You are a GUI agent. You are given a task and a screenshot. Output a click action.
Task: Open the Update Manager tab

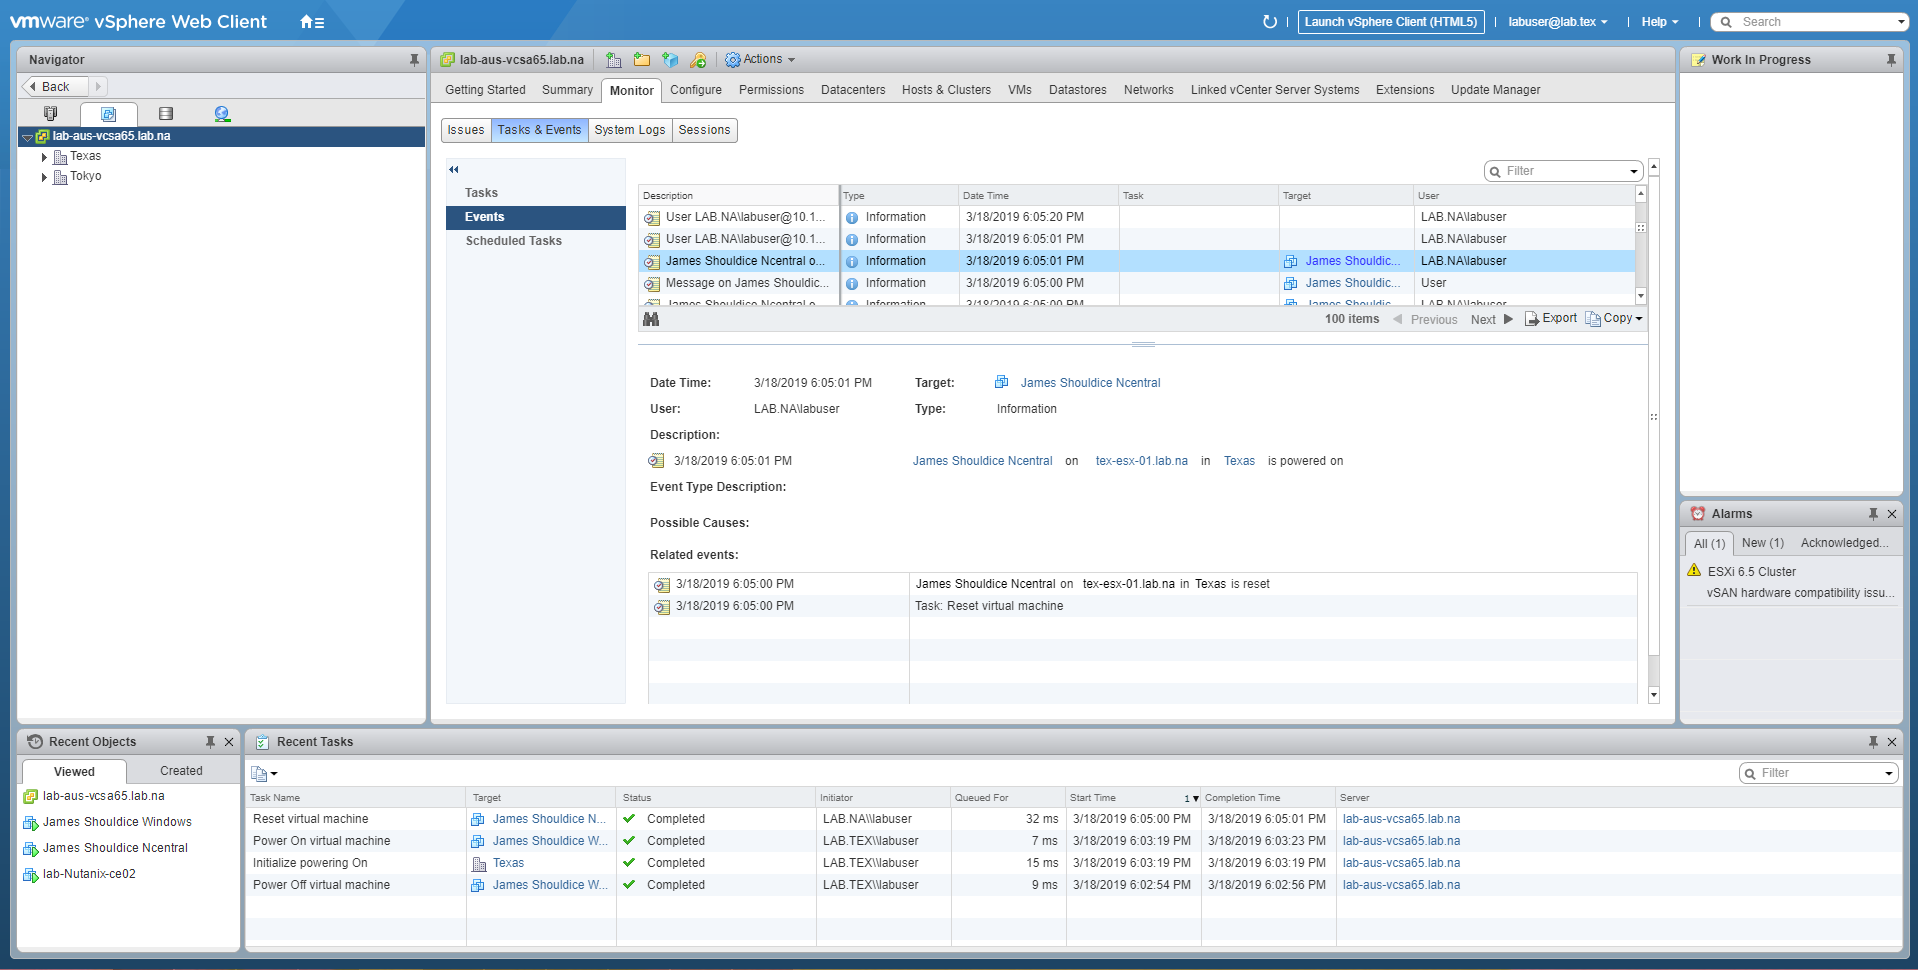1495,90
